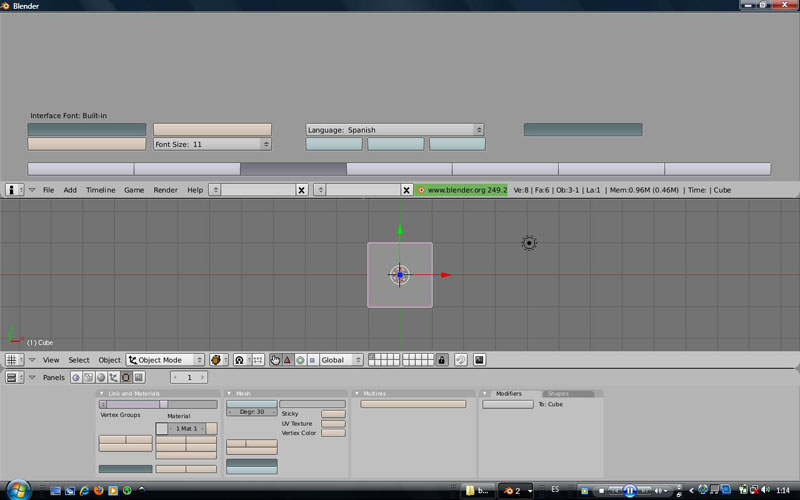Open the Render menu
The height and width of the screenshot is (500, 800).
[165, 190]
